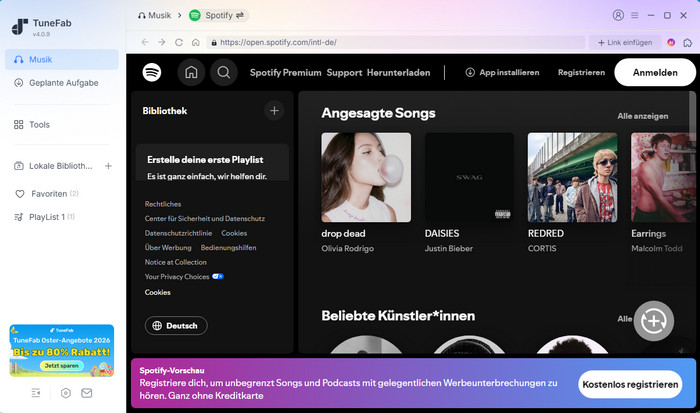Open Rechtliches footer link
700x413 pixels.
tap(163, 204)
